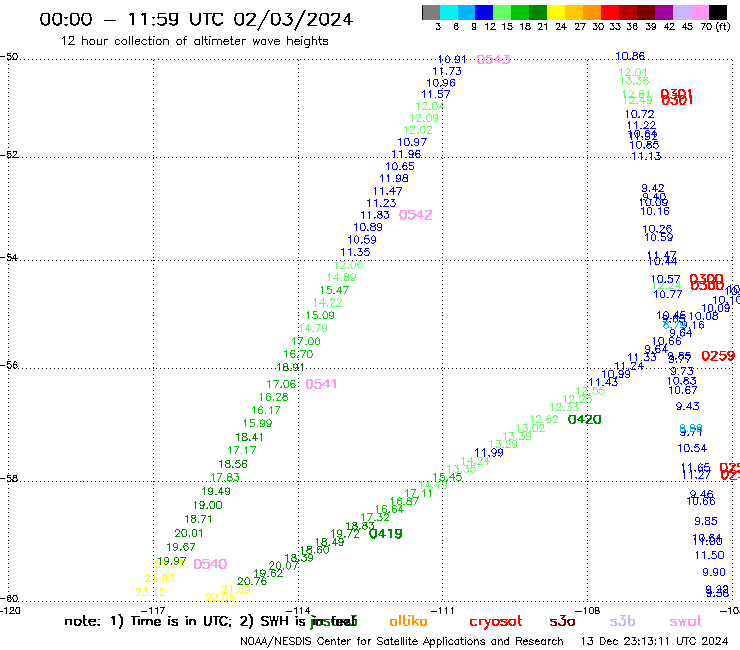The height and width of the screenshot is (650, 740).
Task: Click the wave height value 10.72
Action: (x=639, y=114)
